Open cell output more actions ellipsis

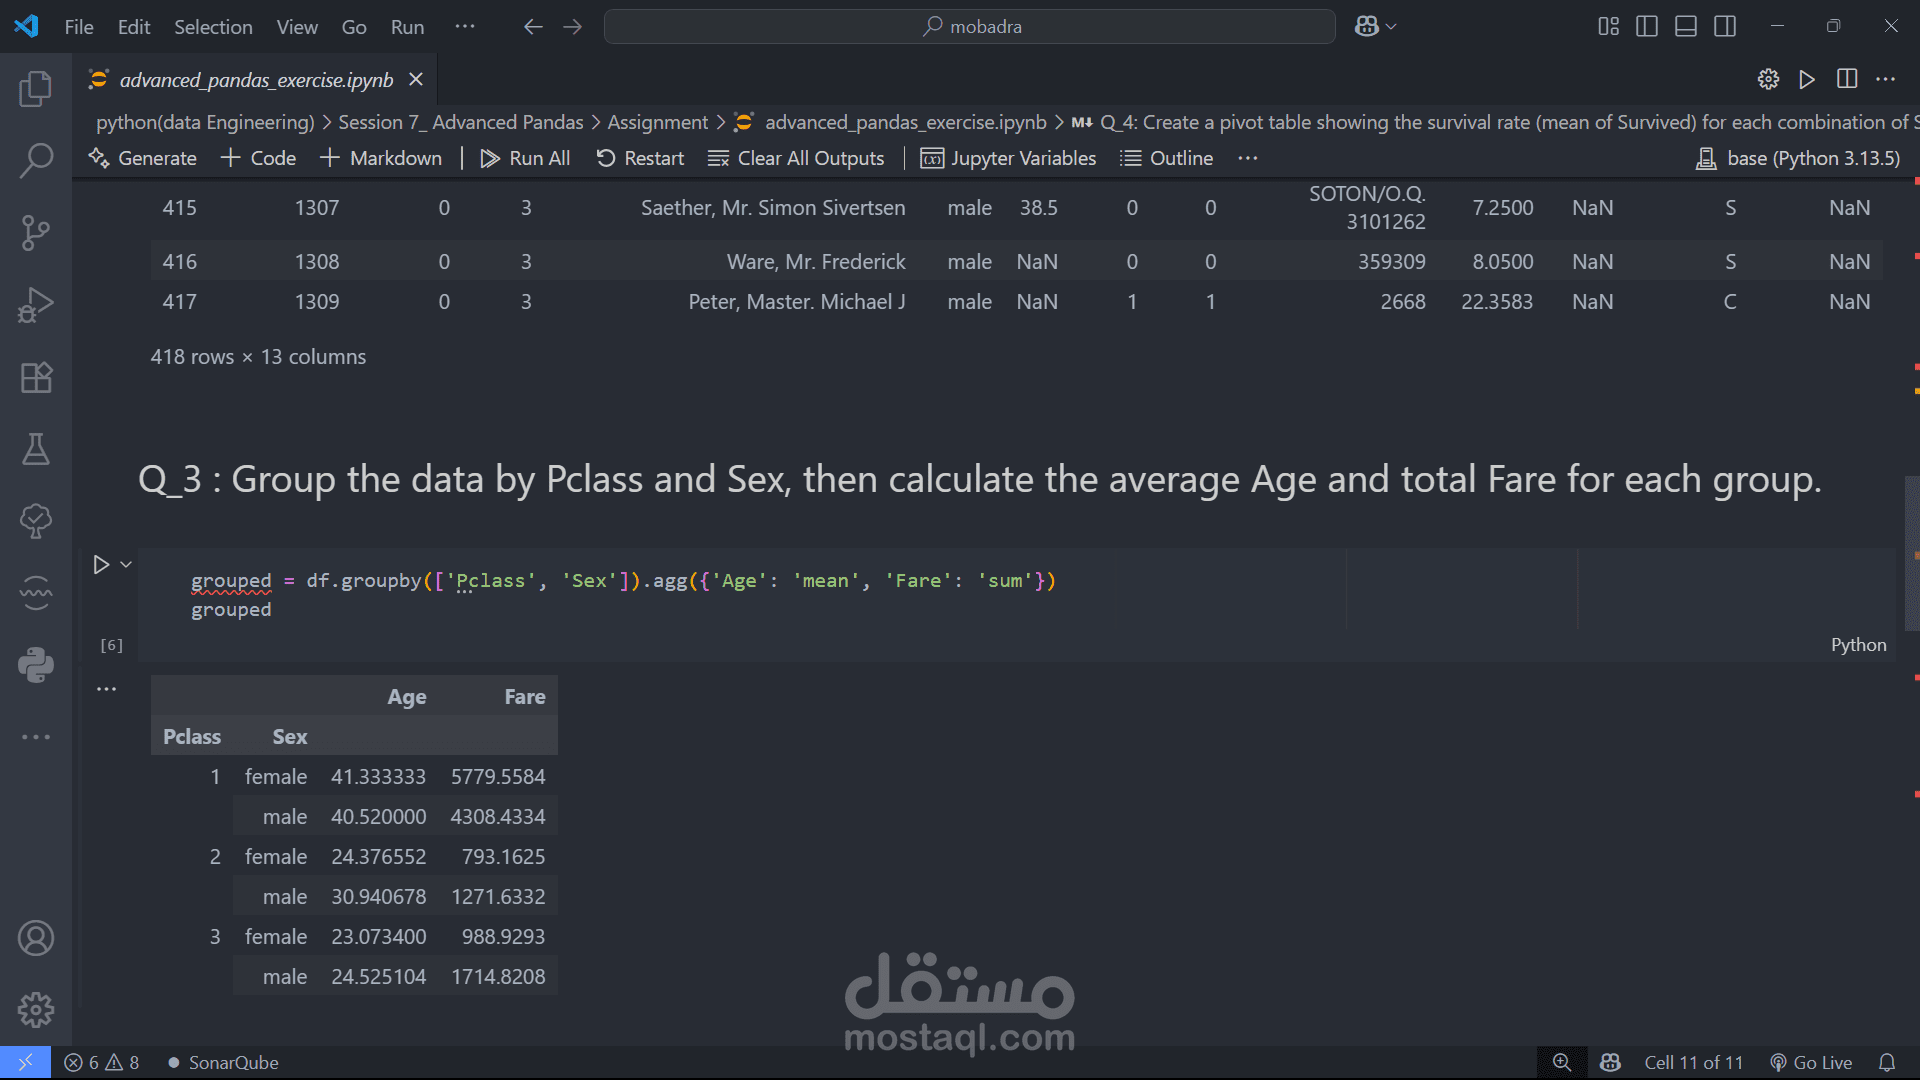107,689
